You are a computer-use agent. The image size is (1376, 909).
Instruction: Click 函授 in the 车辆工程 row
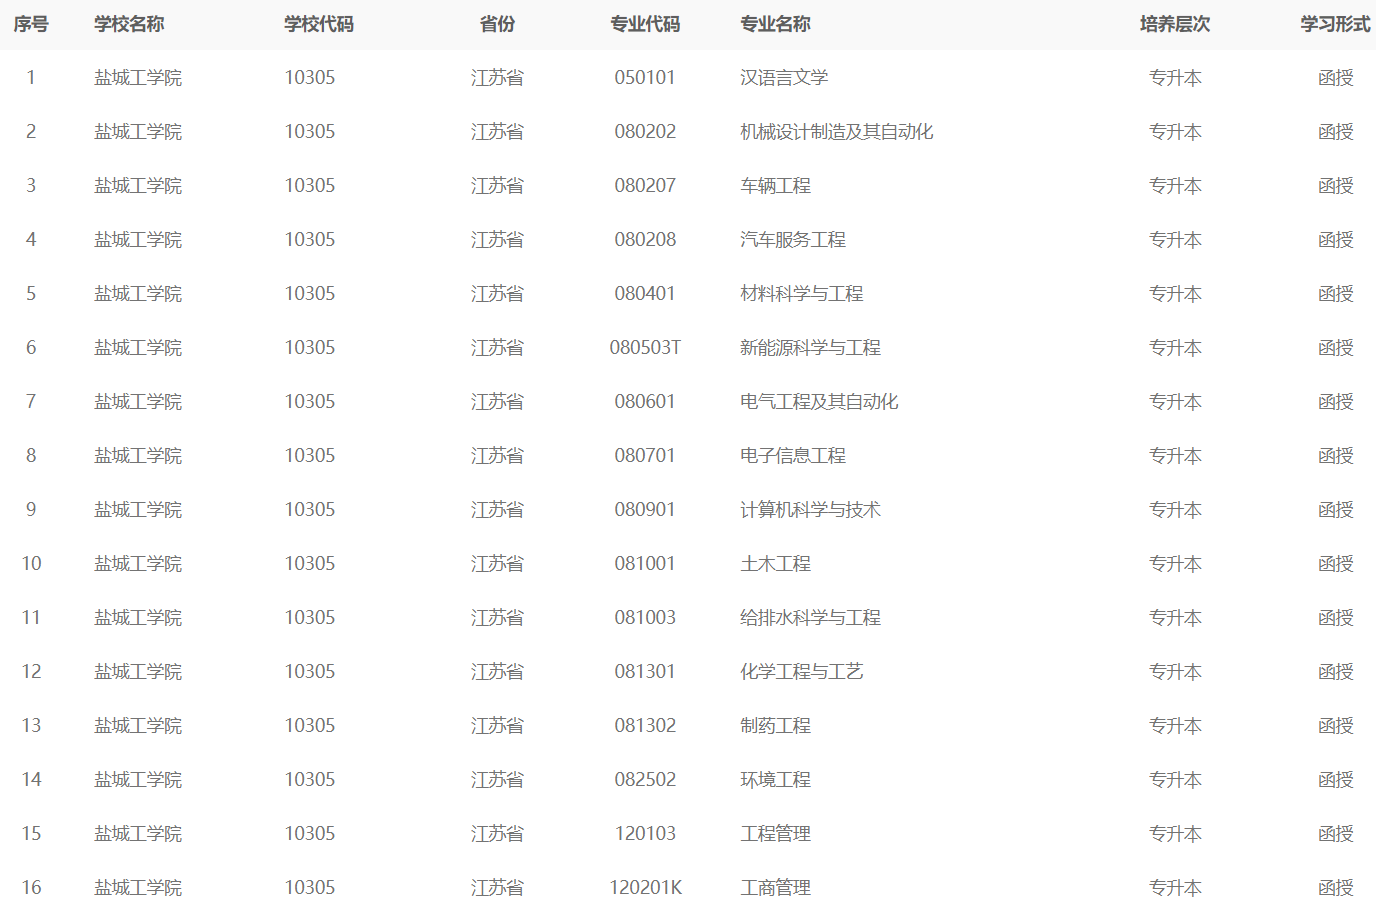pyautogui.click(x=1335, y=186)
